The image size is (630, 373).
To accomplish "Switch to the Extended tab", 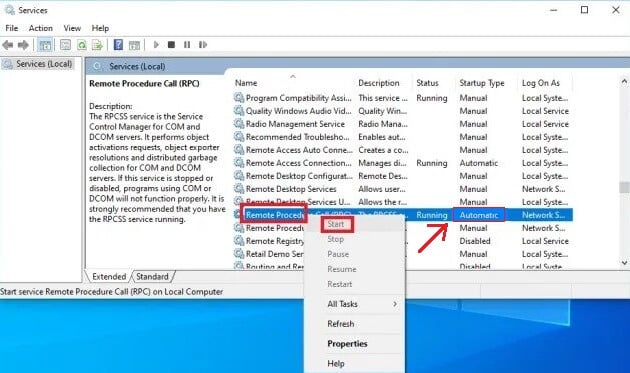I will click(109, 277).
